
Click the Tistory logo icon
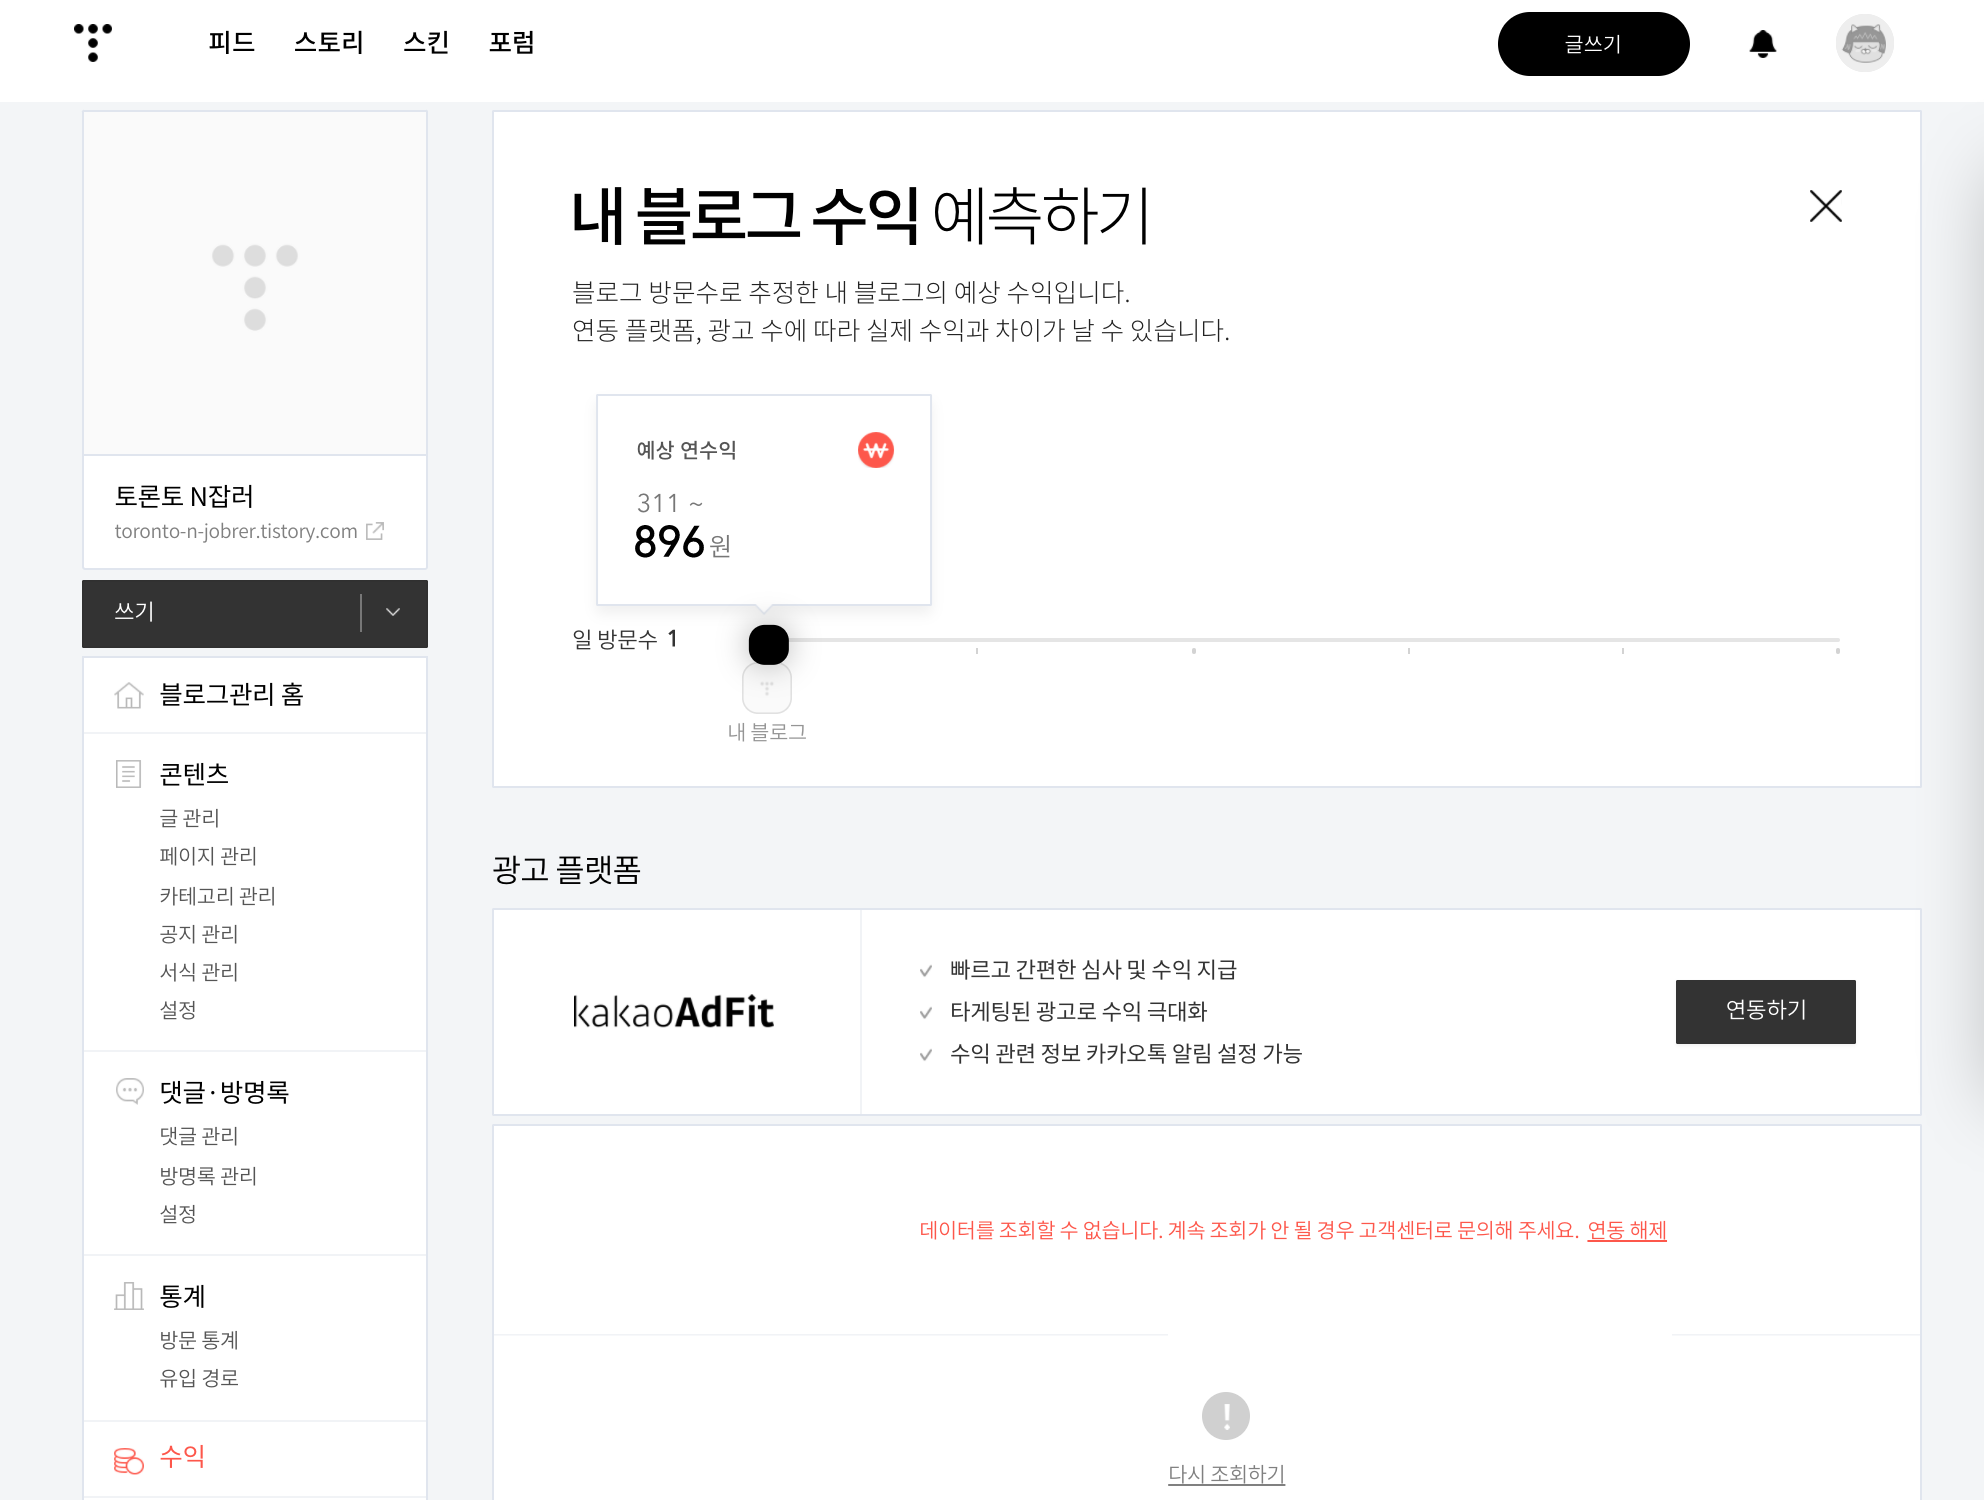pyautogui.click(x=93, y=42)
